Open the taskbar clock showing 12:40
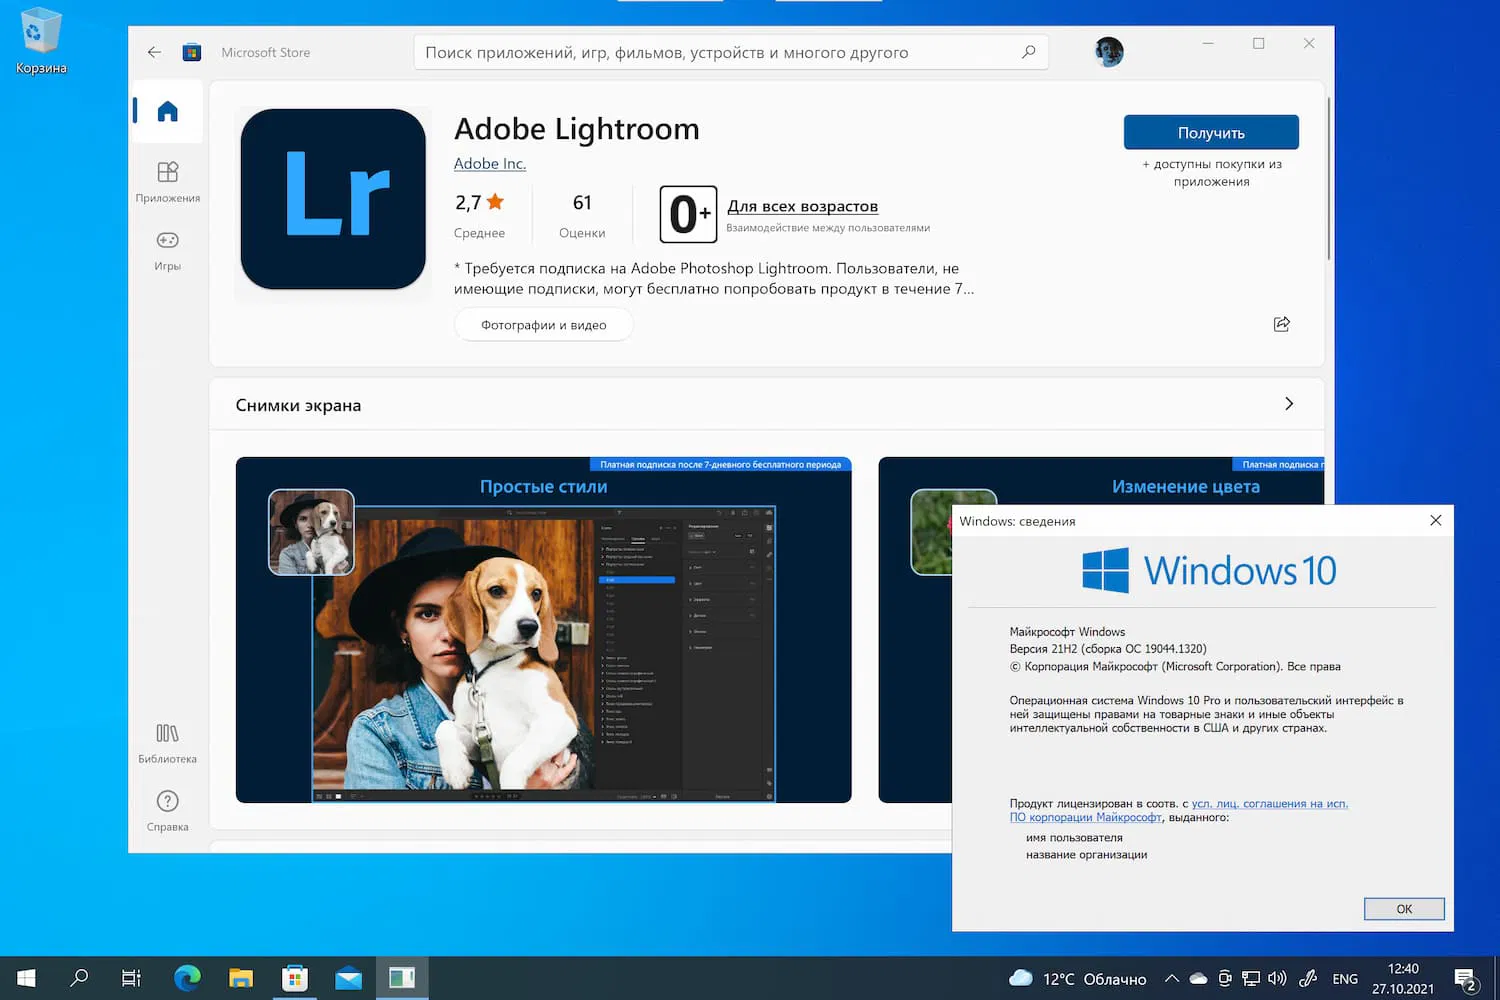 (x=1403, y=979)
